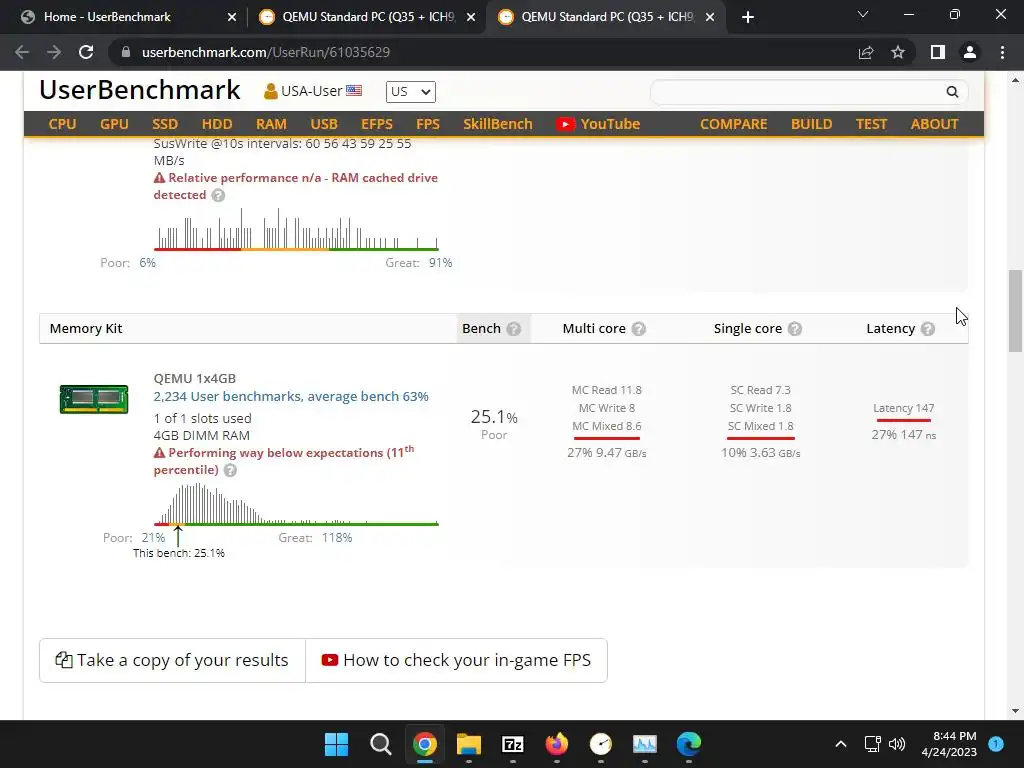Open the SSD menu item
This screenshot has width=1024, height=768.
[165, 124]
